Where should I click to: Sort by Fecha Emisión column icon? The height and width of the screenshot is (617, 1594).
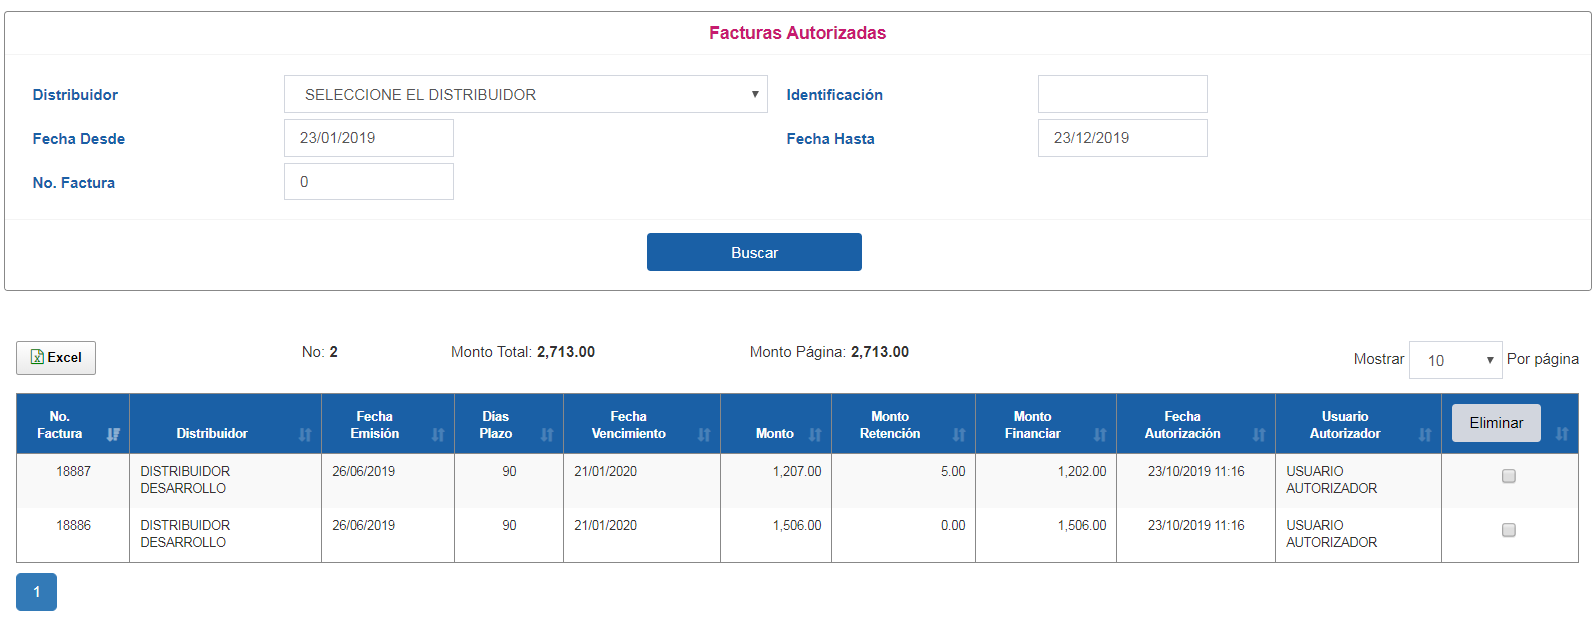tap(438, 434)
